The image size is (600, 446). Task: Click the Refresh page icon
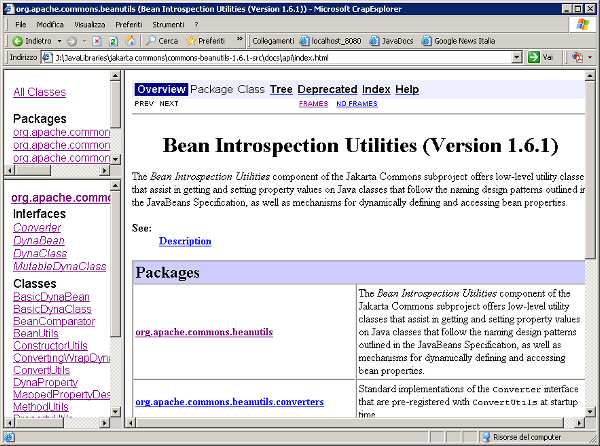tap(114, 41)
